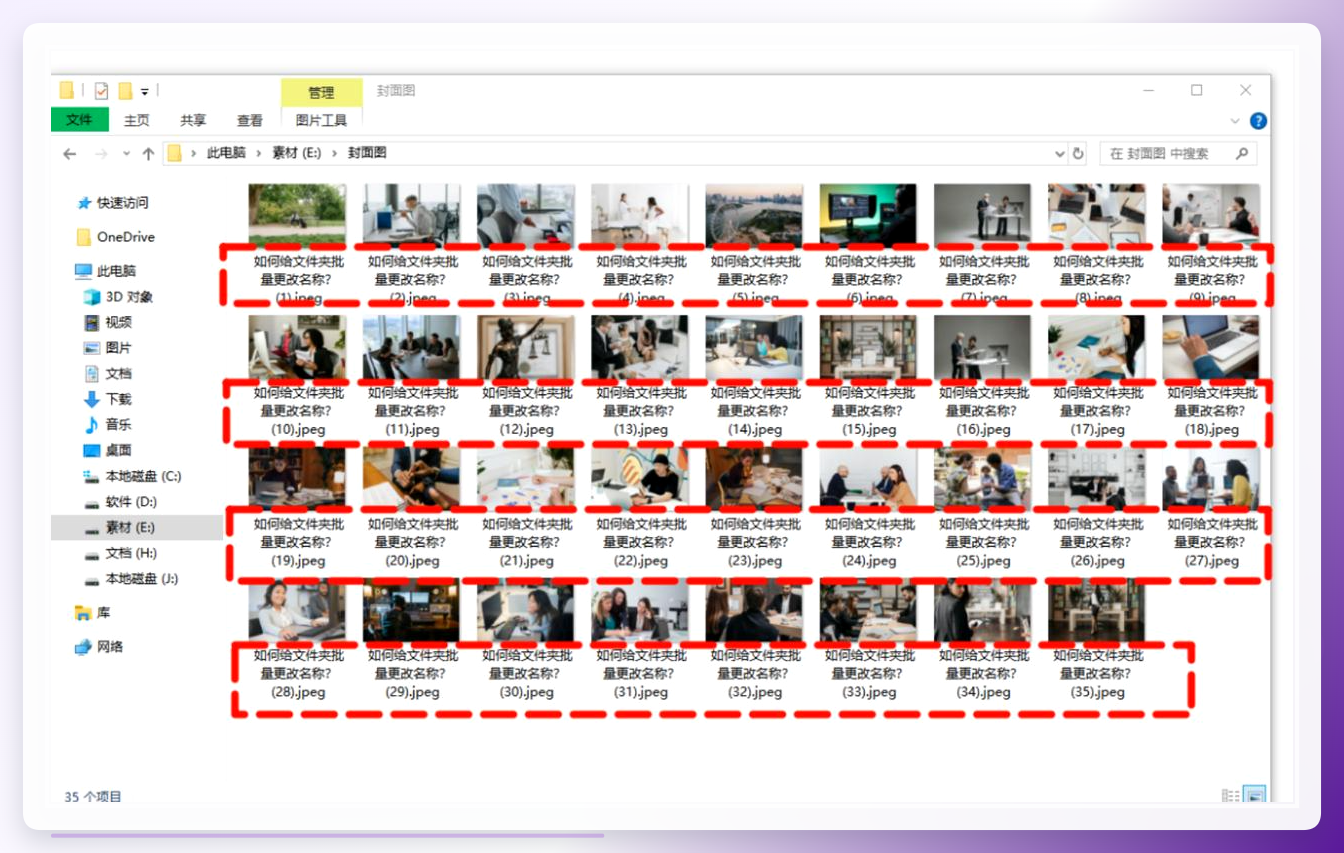Open the quick access toolbar customize dropdown
The width and height of the screenshot is (1344, 853).
pos(144,92)
